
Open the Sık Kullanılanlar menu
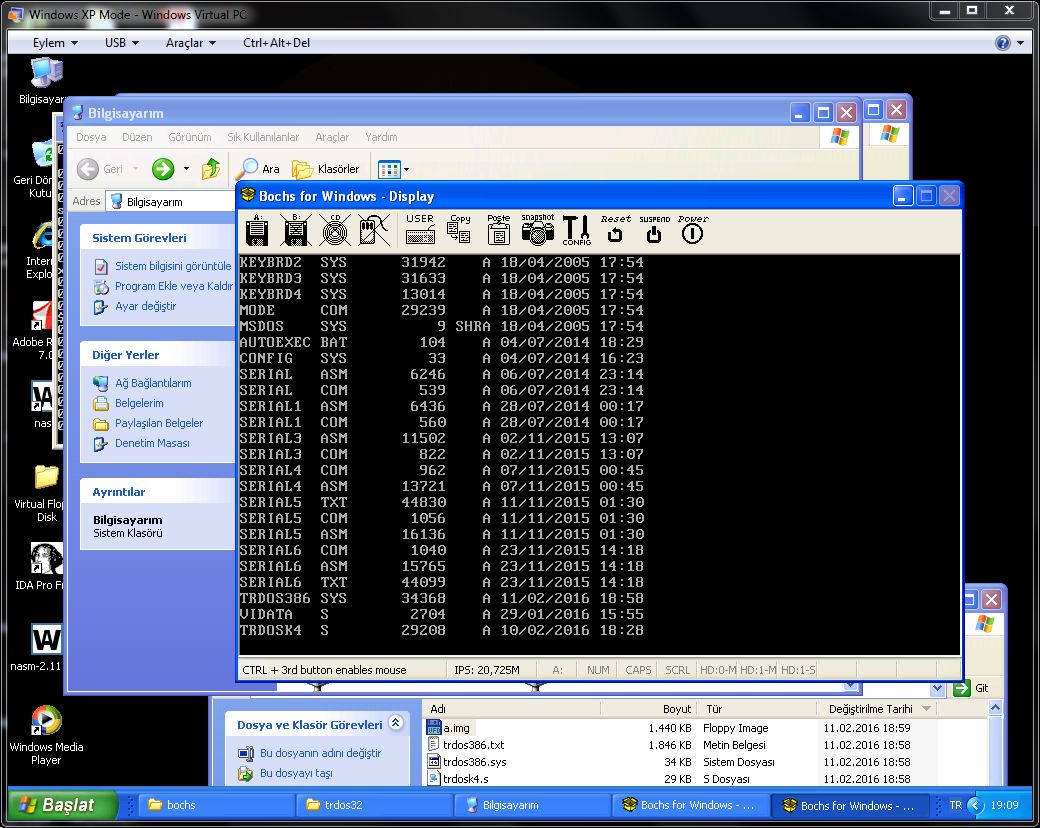[263, 137]
